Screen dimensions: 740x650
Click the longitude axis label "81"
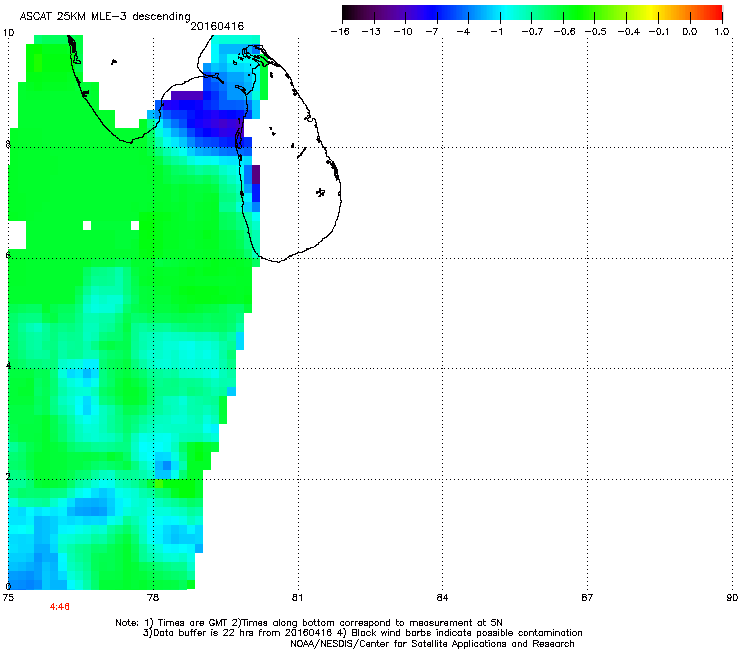tap(297, 598)
